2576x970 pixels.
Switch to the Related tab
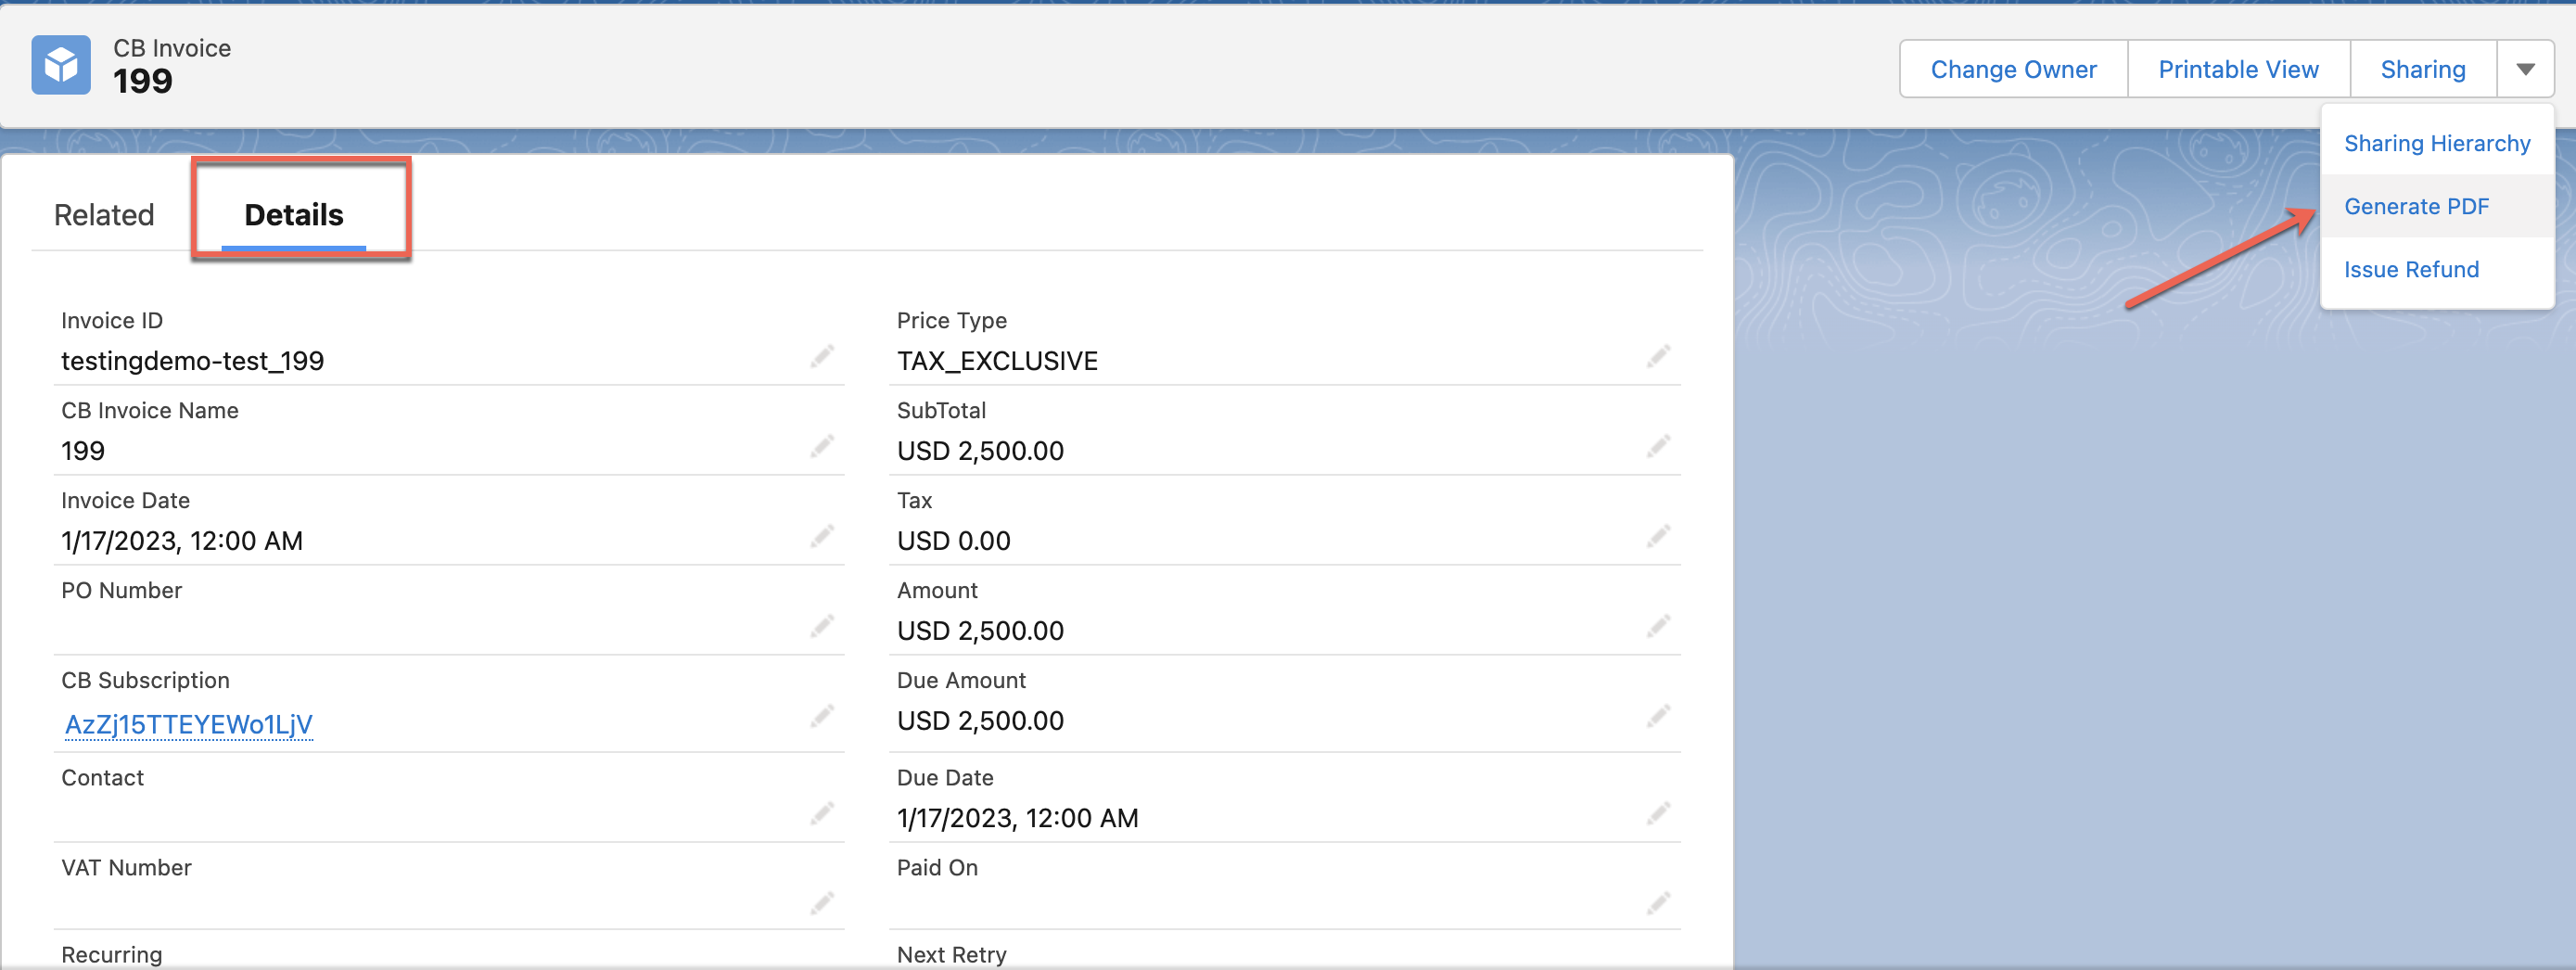pyautogui.click(x=104, y=215)
